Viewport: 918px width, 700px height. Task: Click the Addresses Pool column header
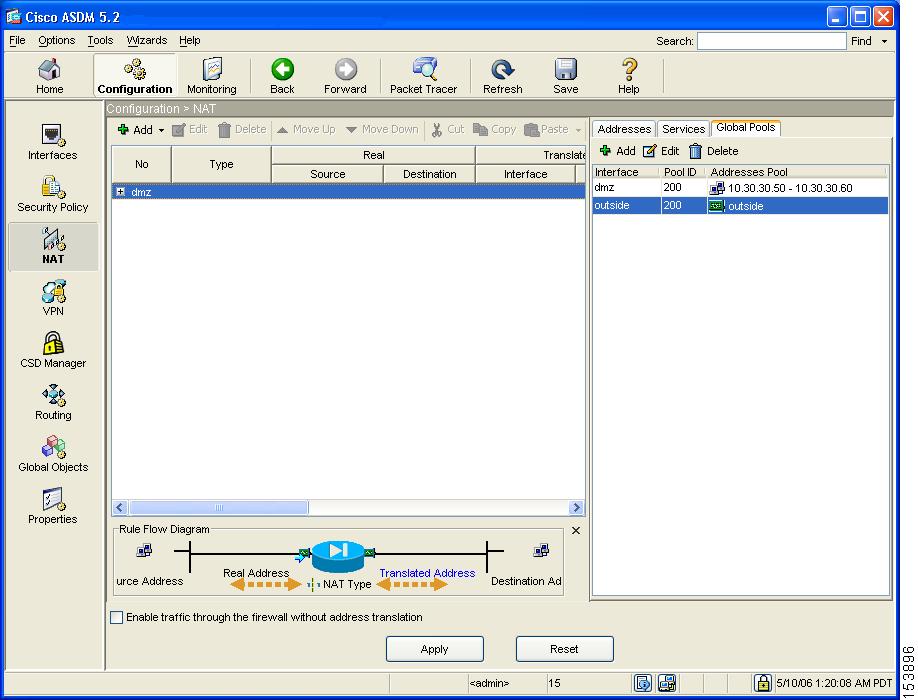tap(796, 172)
